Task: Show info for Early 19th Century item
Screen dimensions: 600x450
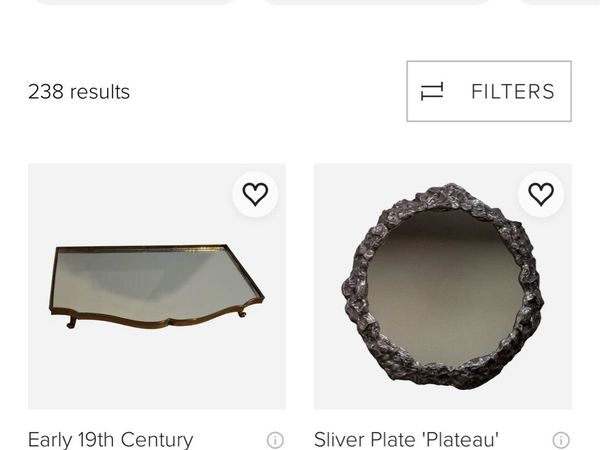Action: pyautogui.click(x=275, y=440)
